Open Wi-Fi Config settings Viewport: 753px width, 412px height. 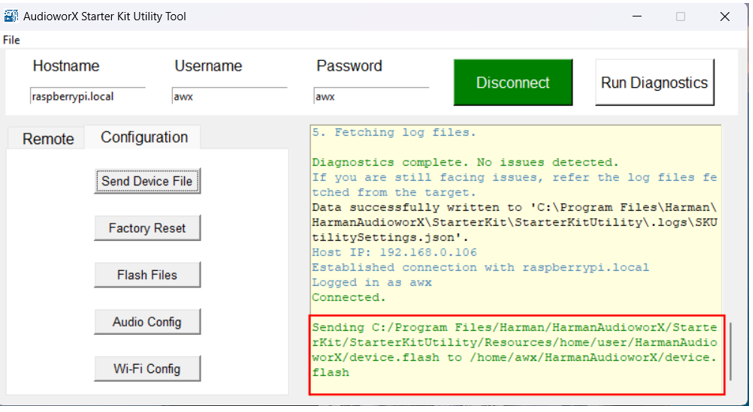(x=147, y=369)
